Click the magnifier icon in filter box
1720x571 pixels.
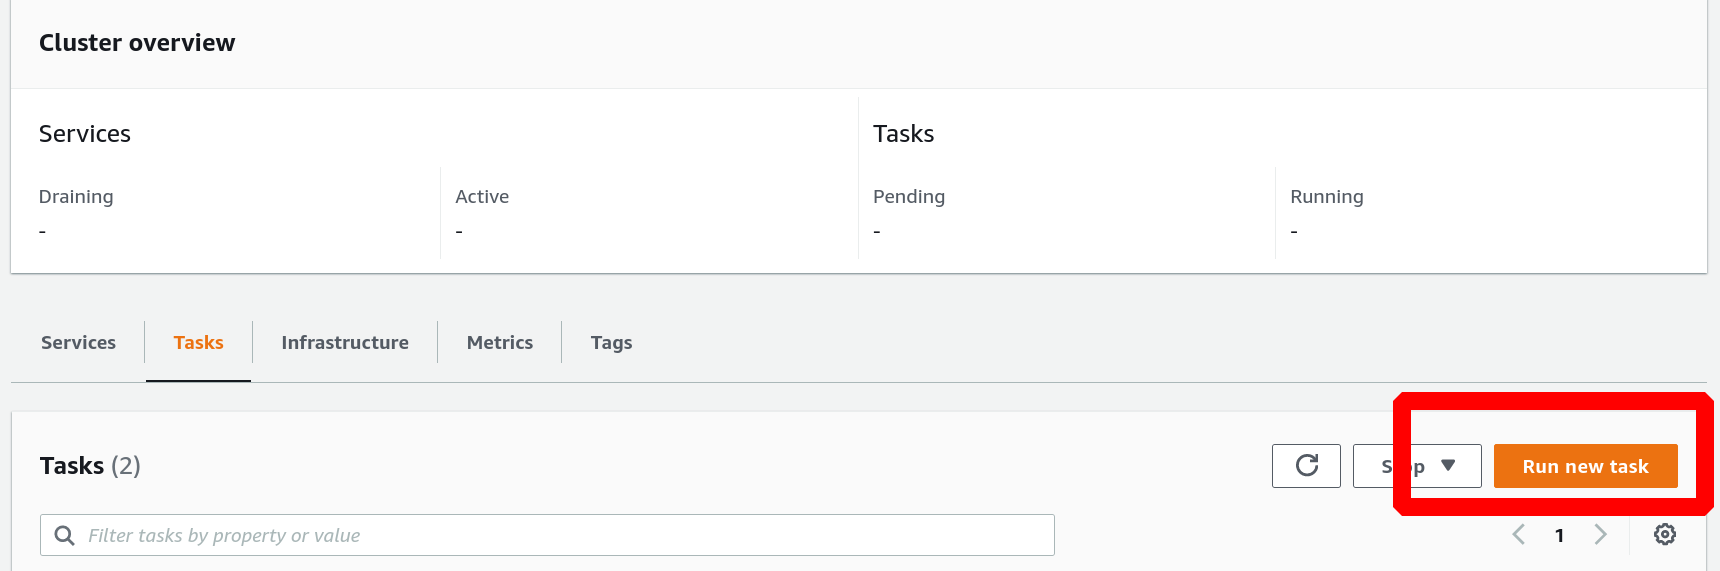[x=64, y=536]
